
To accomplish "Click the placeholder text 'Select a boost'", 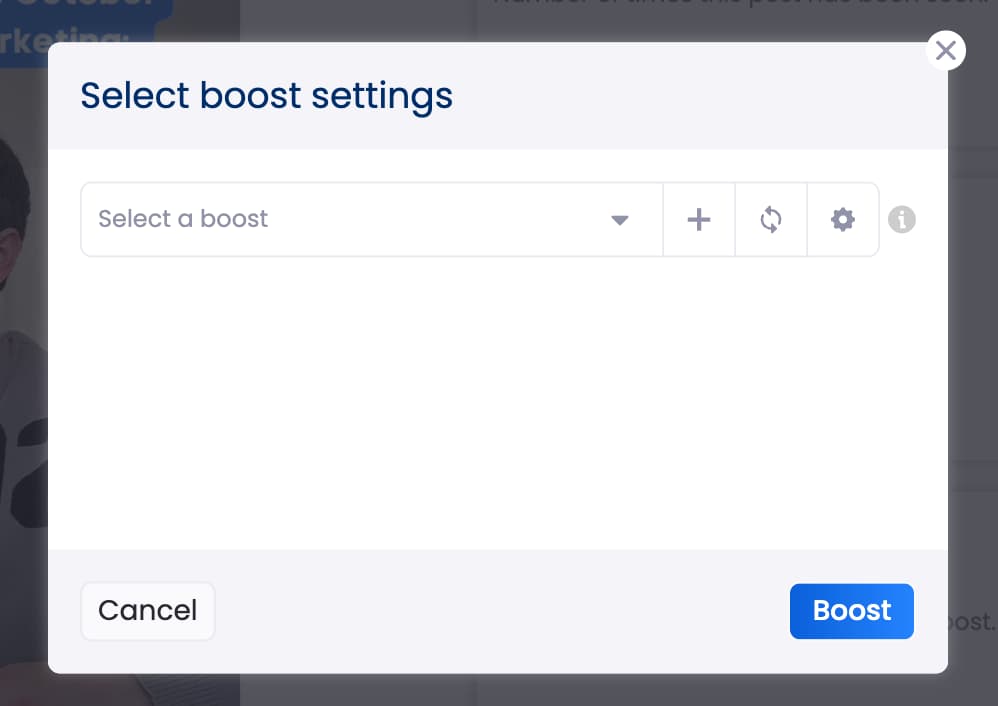I will (182, 219).
